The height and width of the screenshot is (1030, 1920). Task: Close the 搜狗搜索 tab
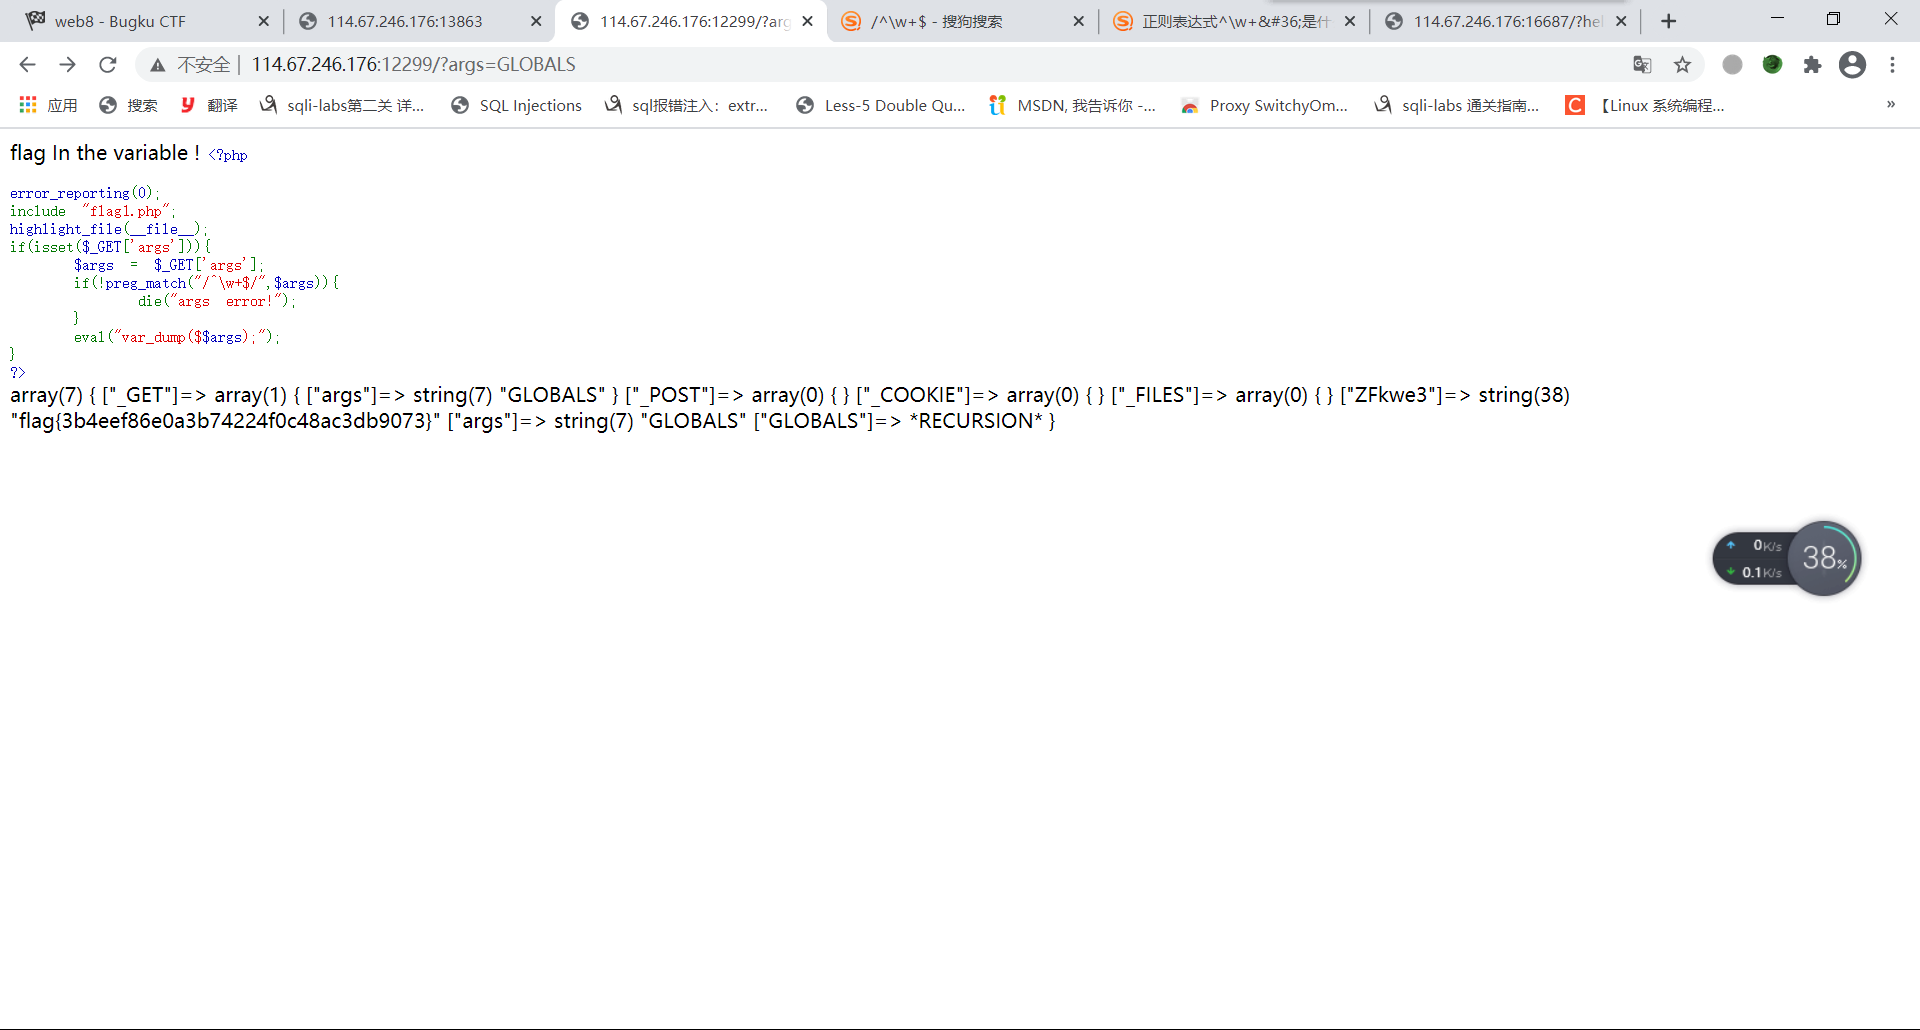click(1078, 21)
